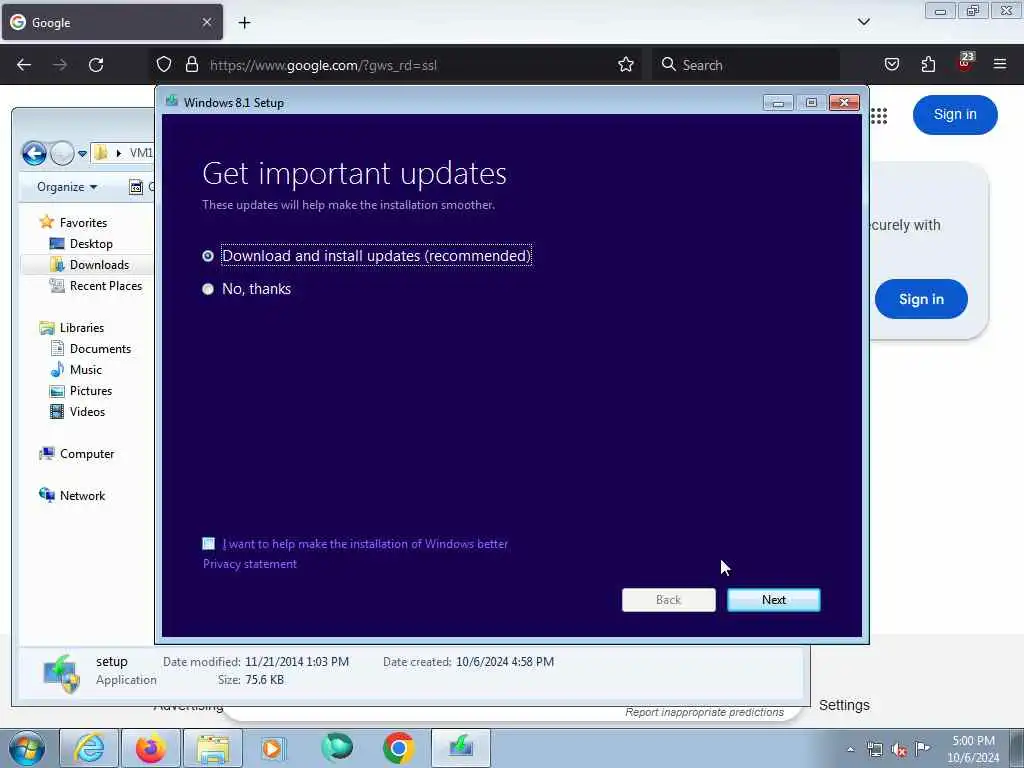Bookmark this page with the star icon
The height and width of the screenshot is (768, 1024).
pos(626,65)
